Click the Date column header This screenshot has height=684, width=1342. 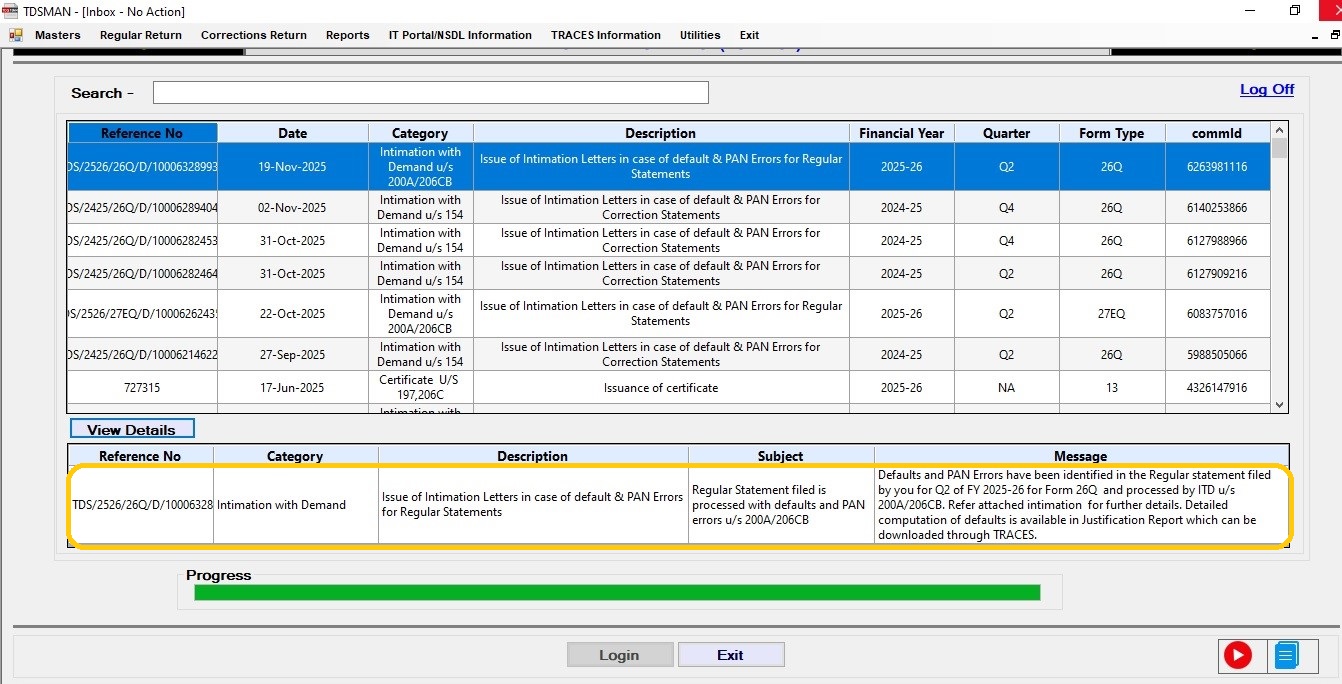coord(292,133)
